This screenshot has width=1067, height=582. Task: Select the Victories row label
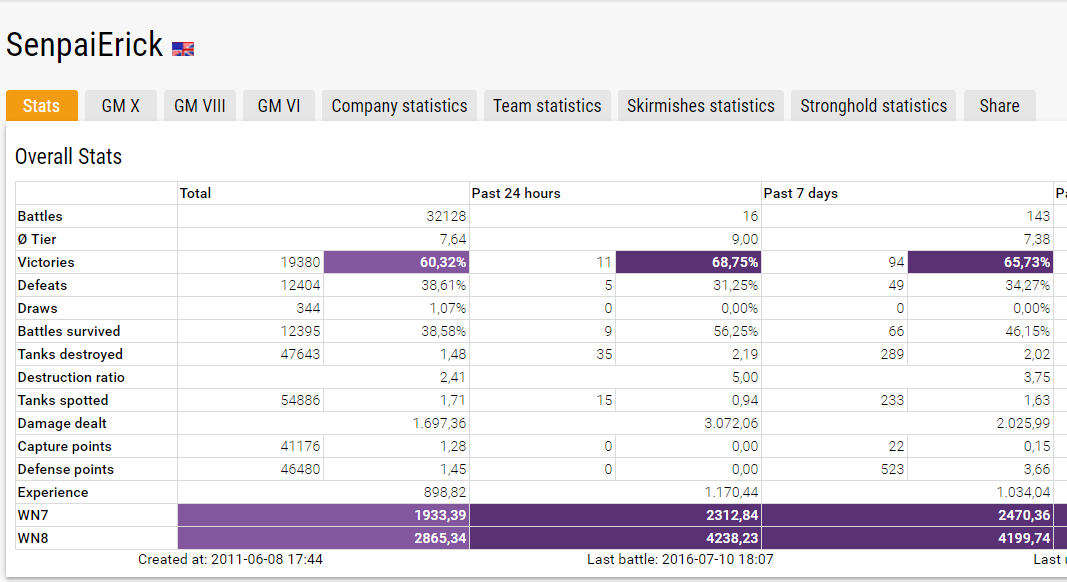pos(46,262)
